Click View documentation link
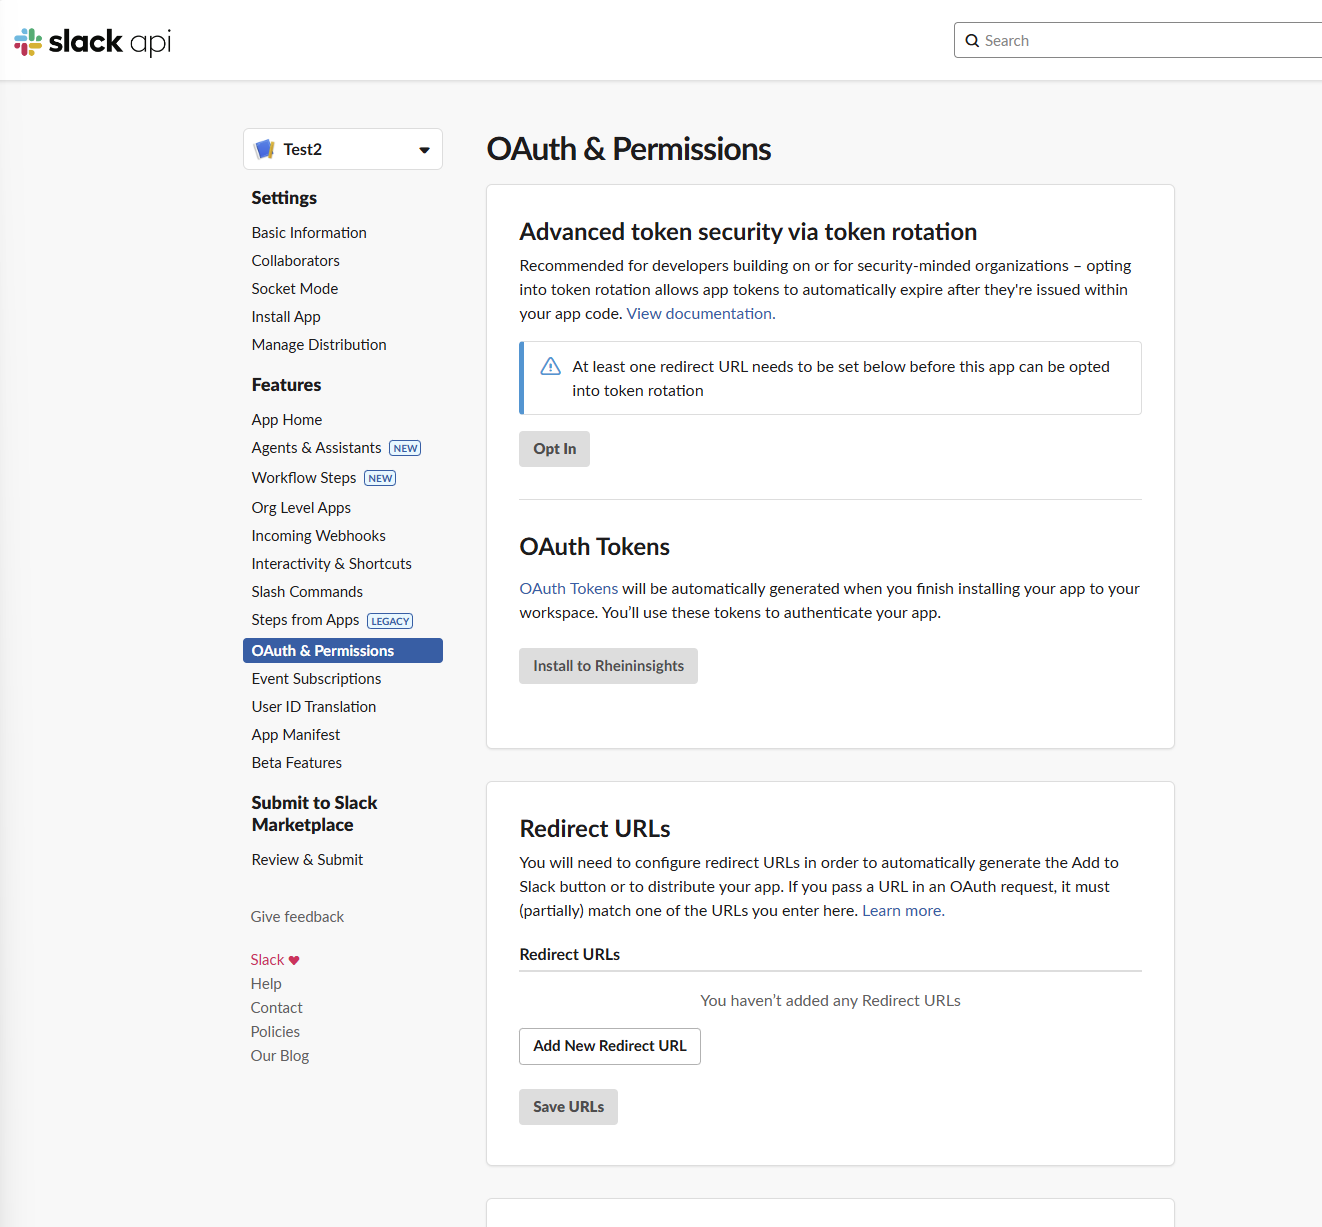The height and width of the screenshot is (1227, 1322). coord(701,314)
